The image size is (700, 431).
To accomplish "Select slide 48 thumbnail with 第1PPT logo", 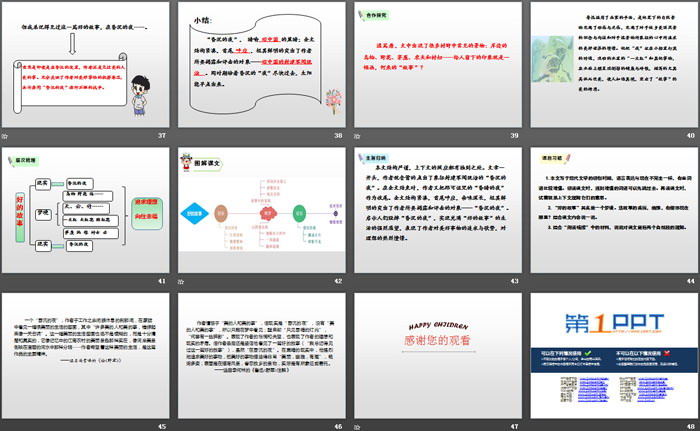I will (x=614, y=356).
